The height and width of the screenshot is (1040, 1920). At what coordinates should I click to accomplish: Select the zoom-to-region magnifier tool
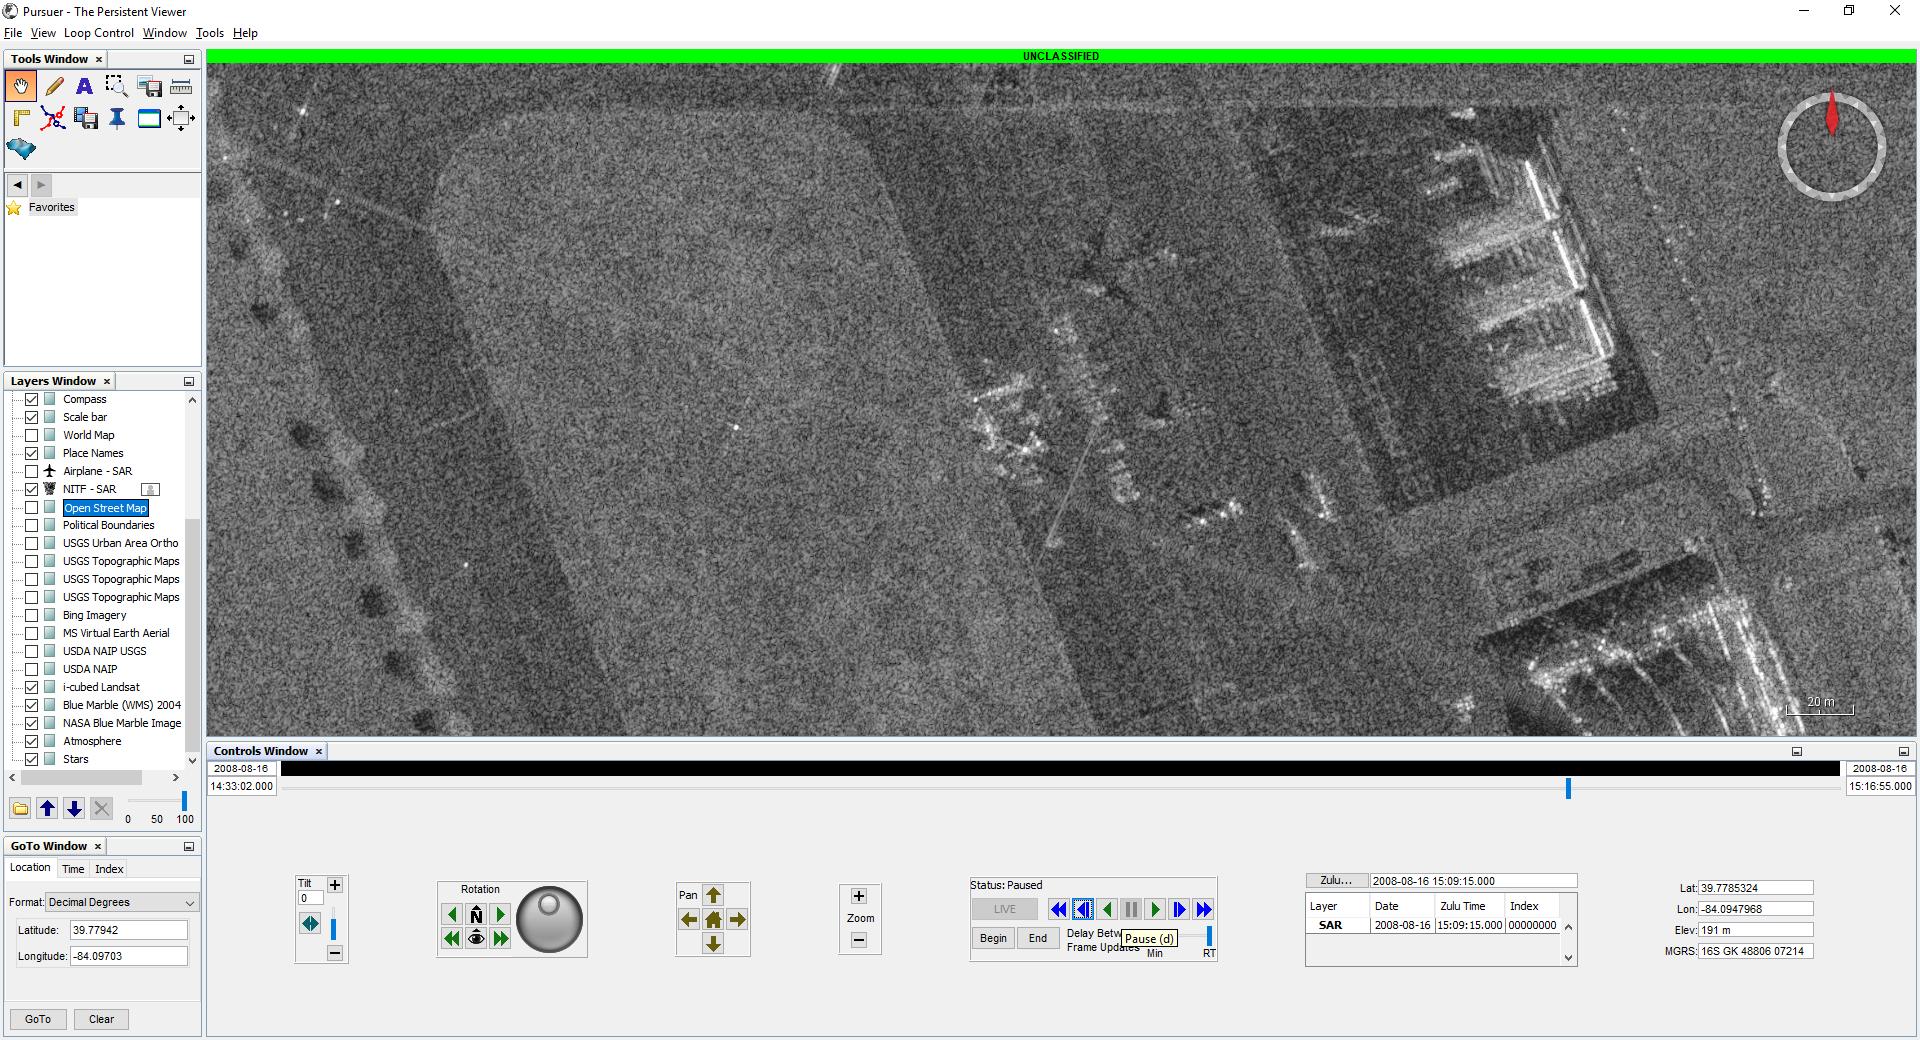(117, 87)
